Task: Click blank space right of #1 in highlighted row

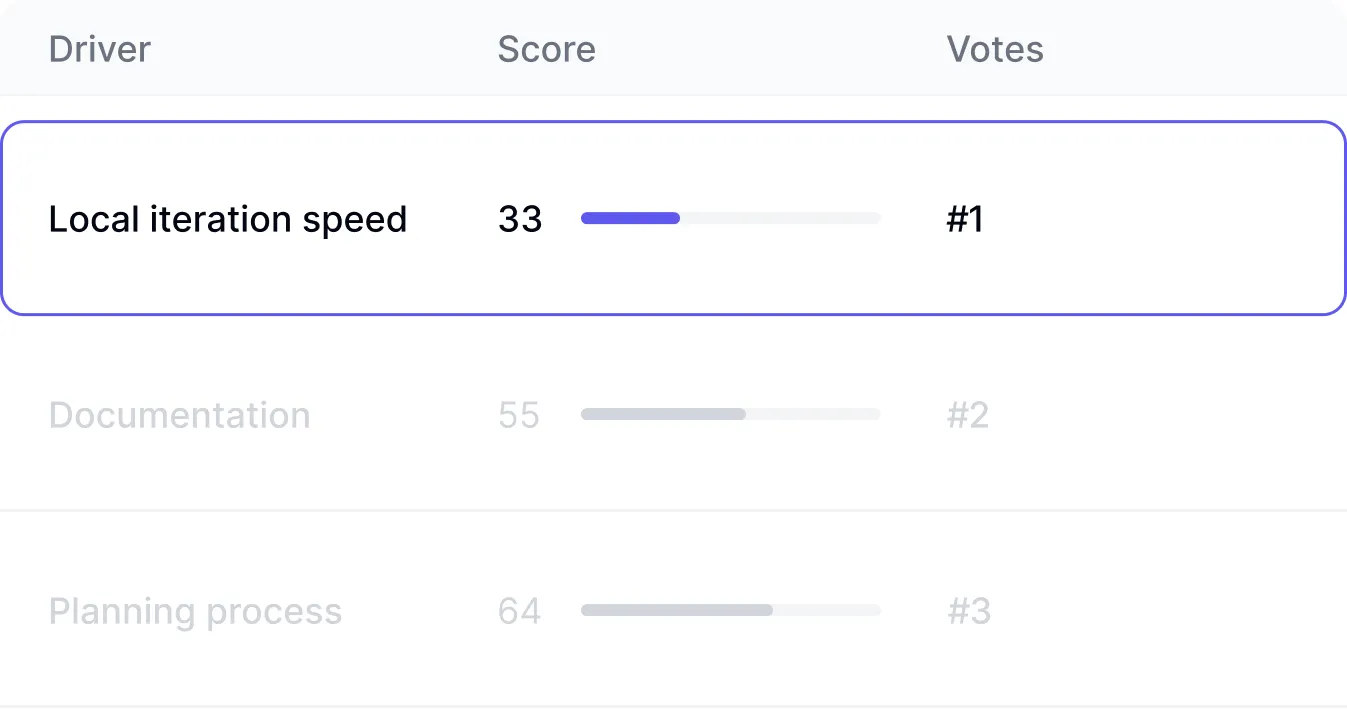Action: coord(1160,219)
